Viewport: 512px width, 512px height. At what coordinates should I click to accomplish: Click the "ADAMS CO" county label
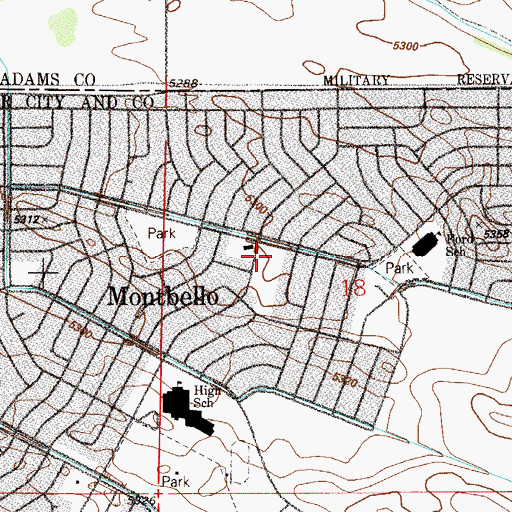[49, 80]
